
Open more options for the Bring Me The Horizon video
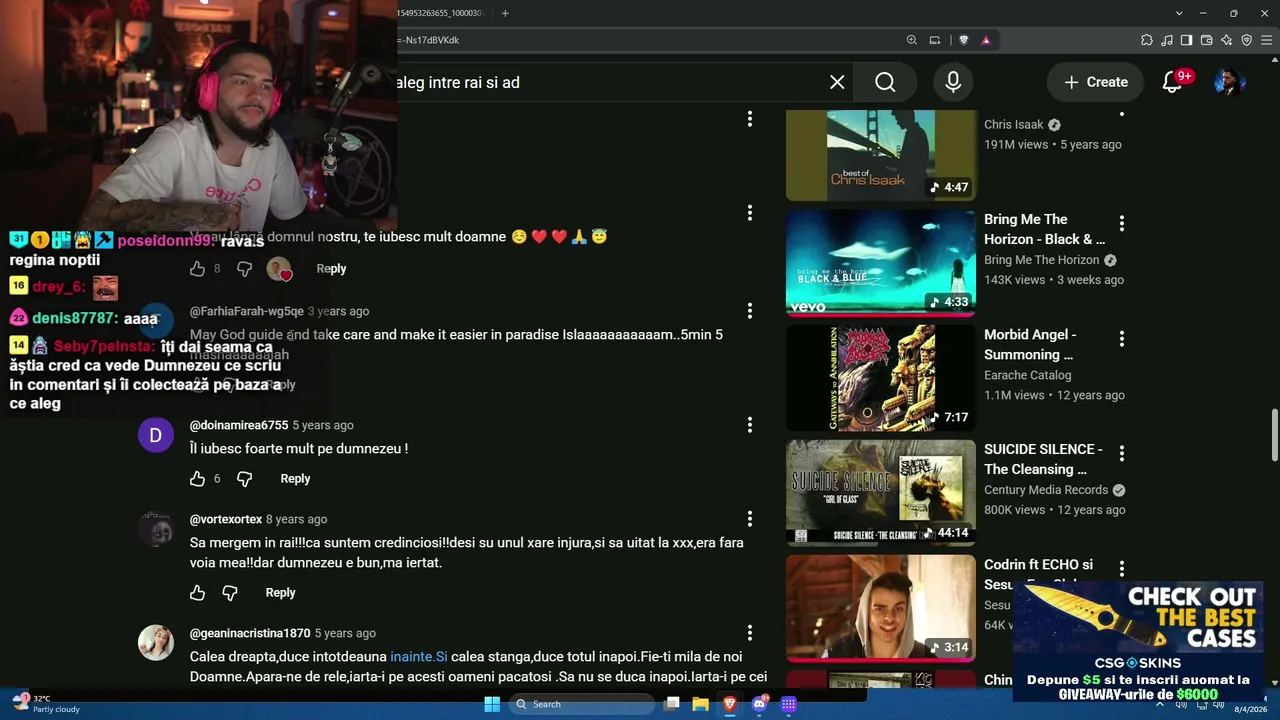(x=1121, y=223)
